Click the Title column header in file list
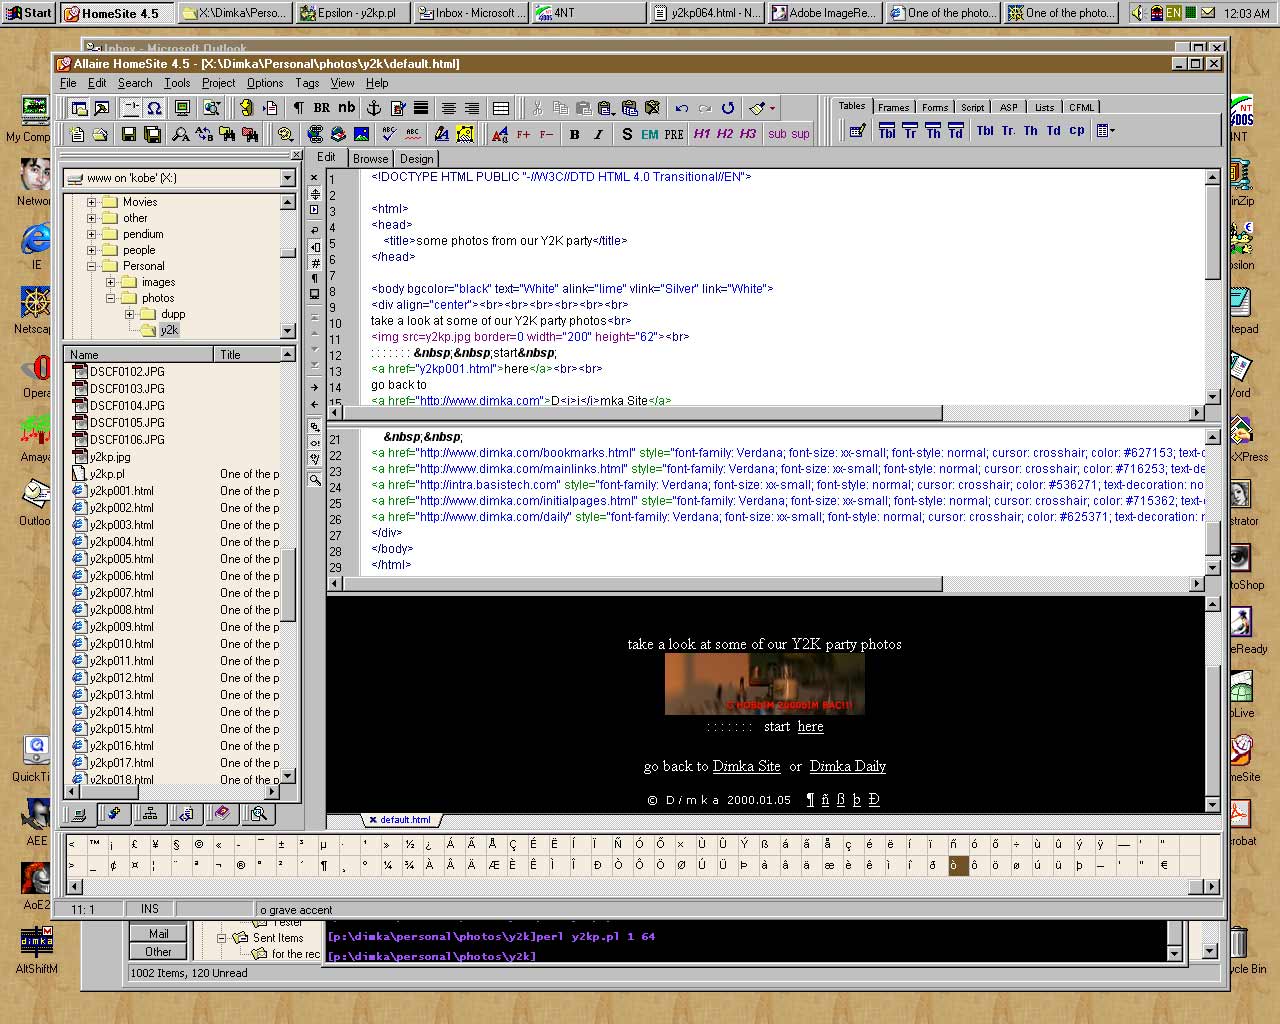 [x=248, y=354]
